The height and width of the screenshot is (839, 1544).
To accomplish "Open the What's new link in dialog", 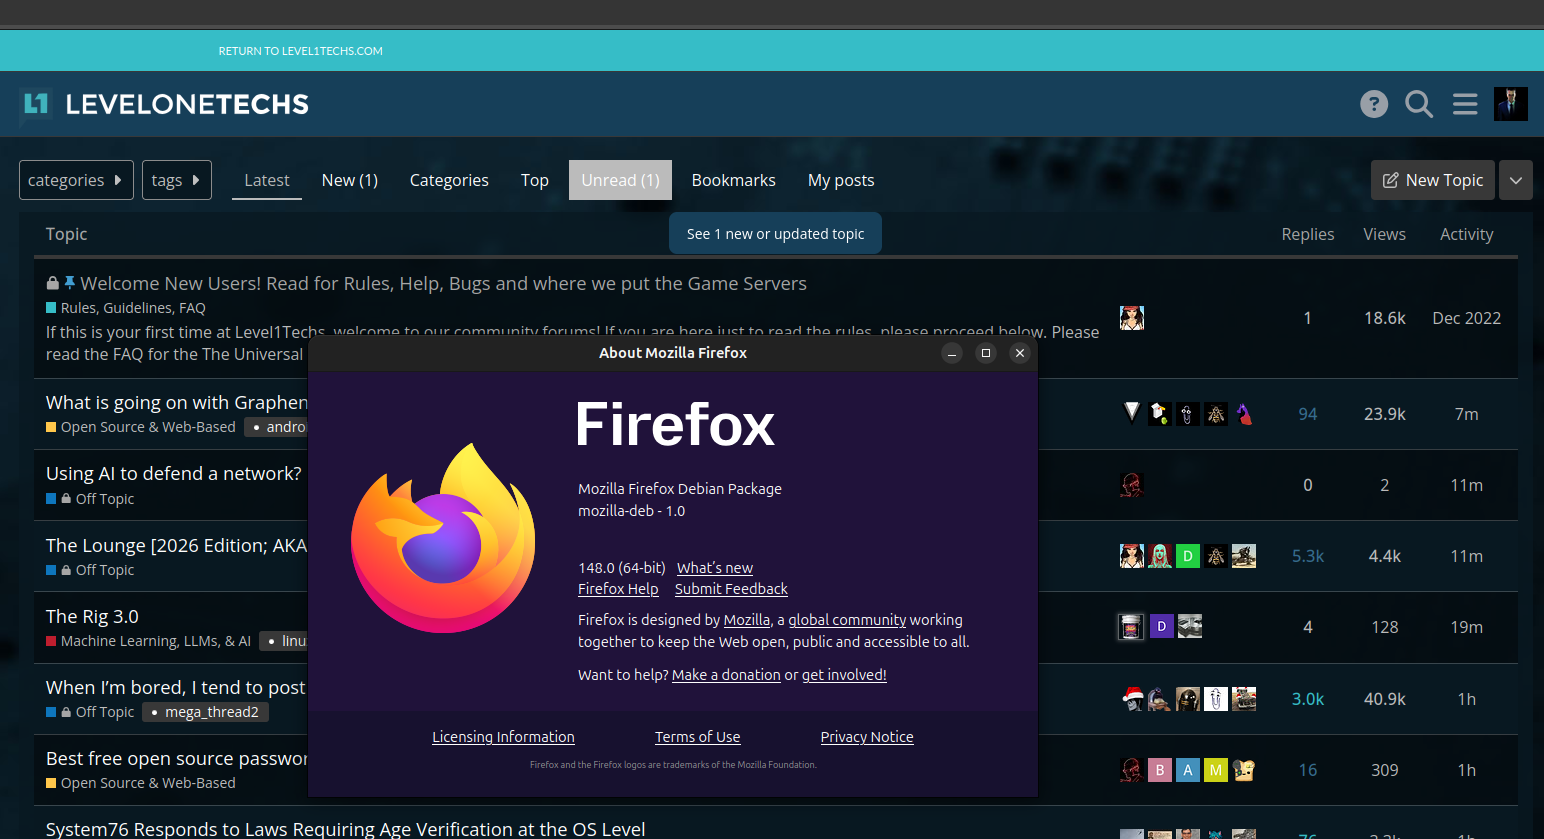I will coord(714,568).
